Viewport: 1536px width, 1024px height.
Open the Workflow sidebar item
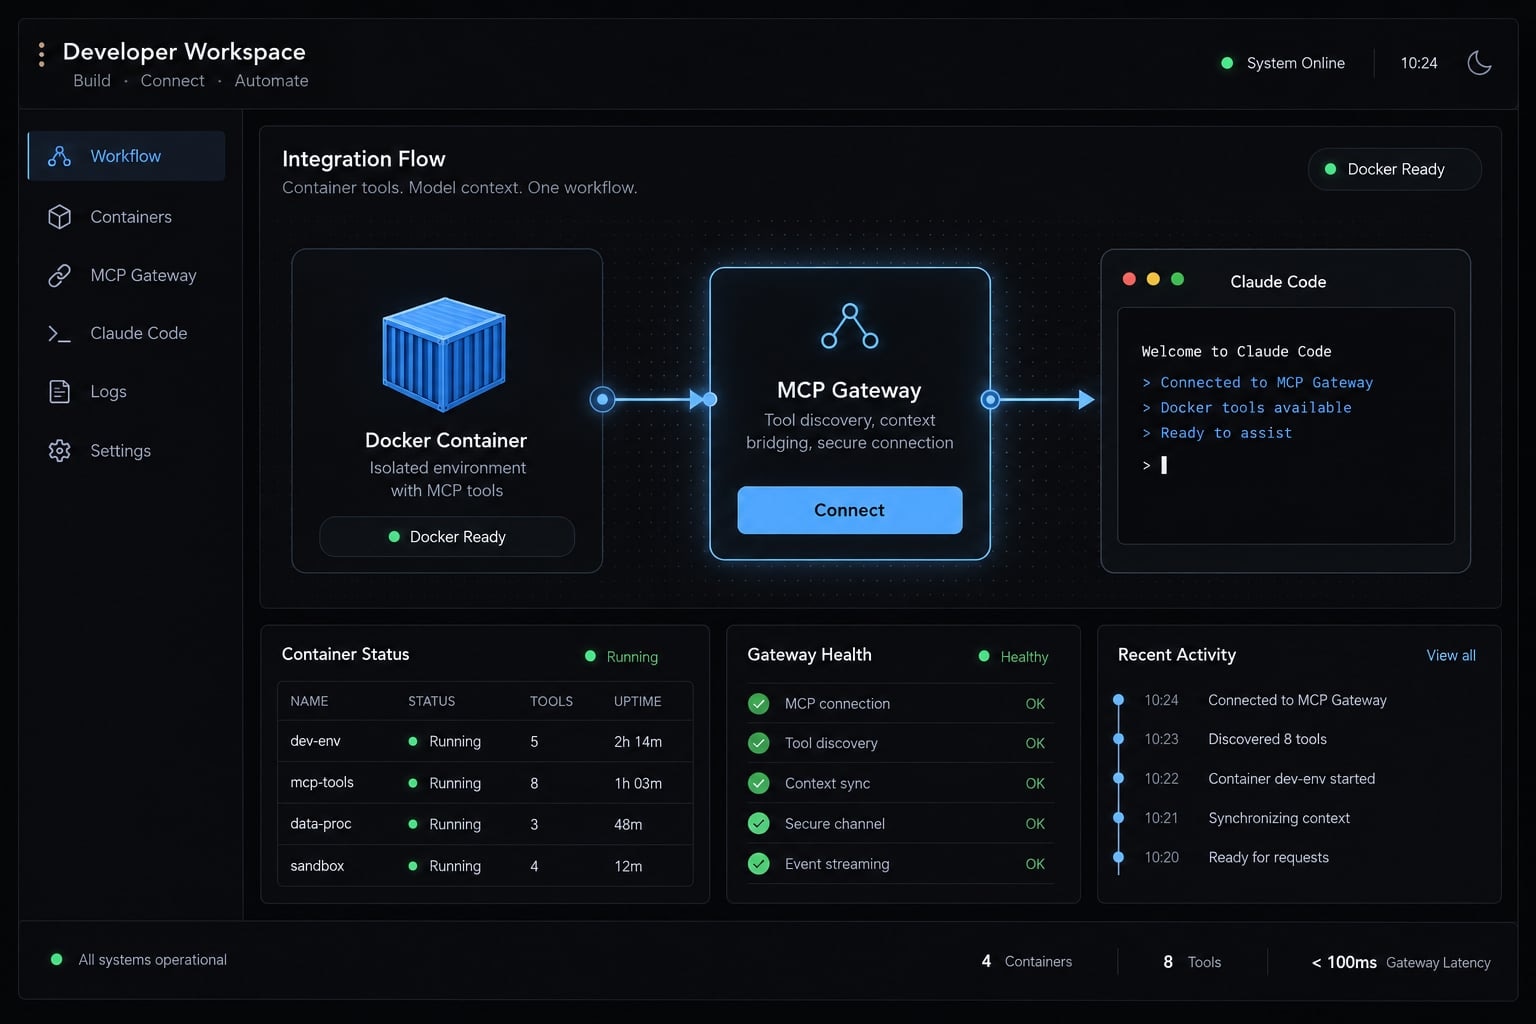click(126, 156)
